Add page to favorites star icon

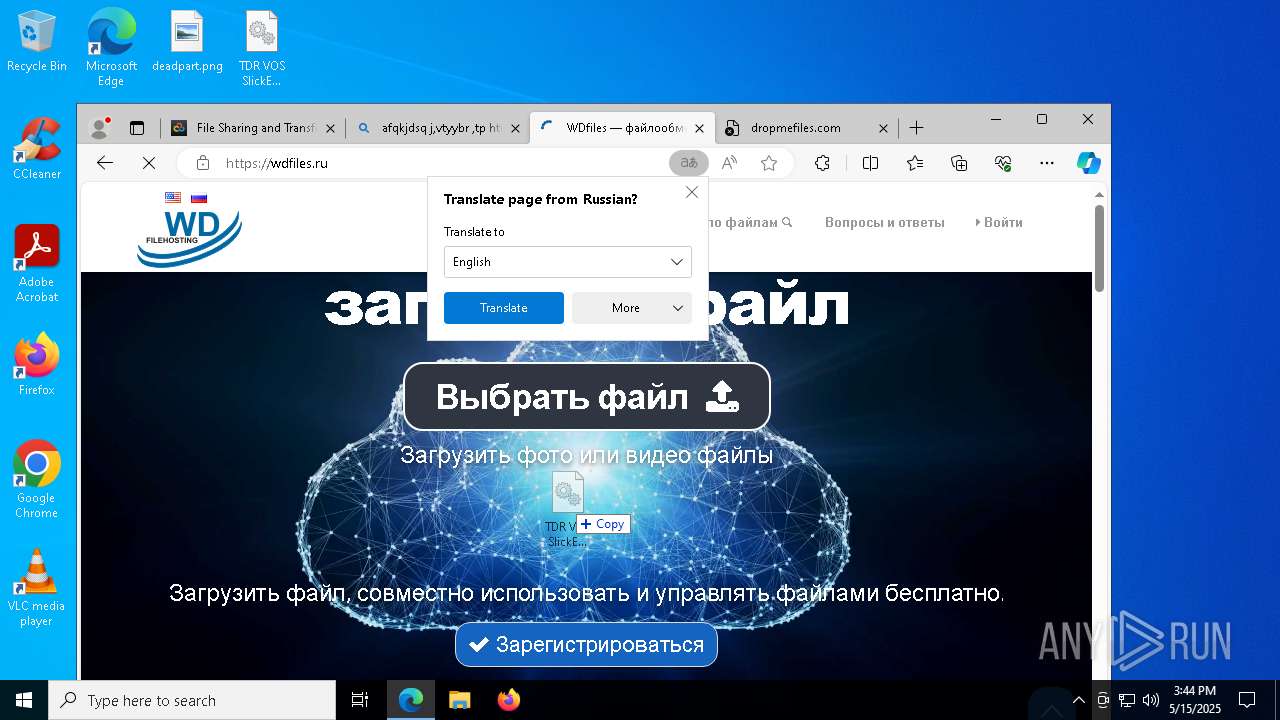(x=769, y=163)
